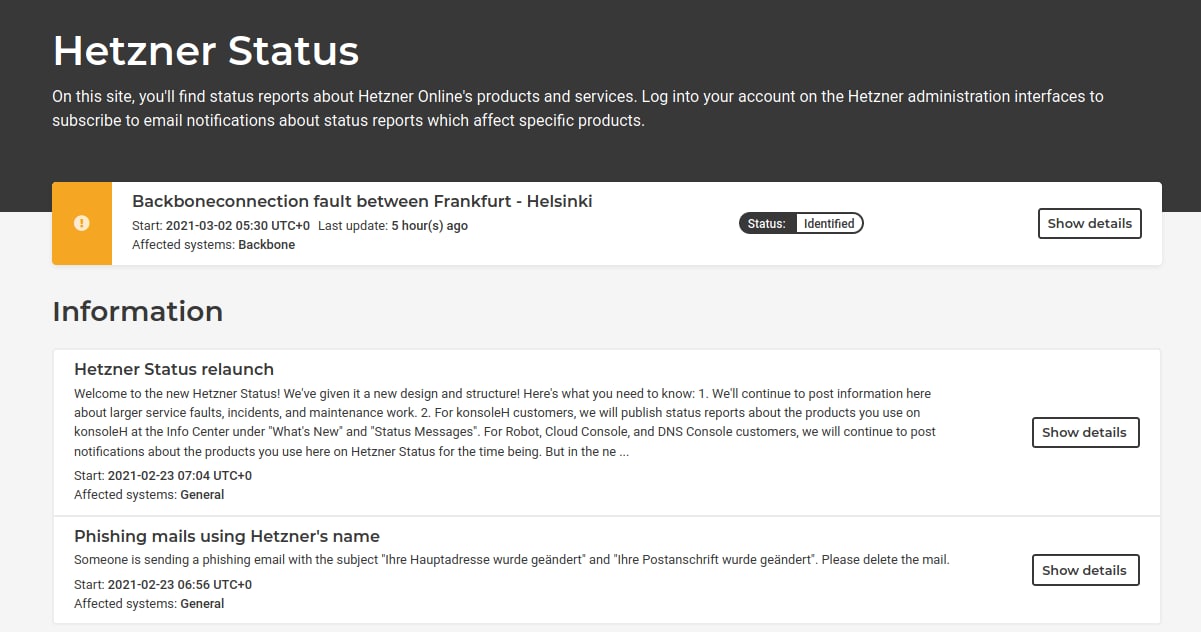Screen dimensions: 1201x632
Task: Click the 2021-02-23 07:04 UTC+0 start date
Action: point(180,476)
